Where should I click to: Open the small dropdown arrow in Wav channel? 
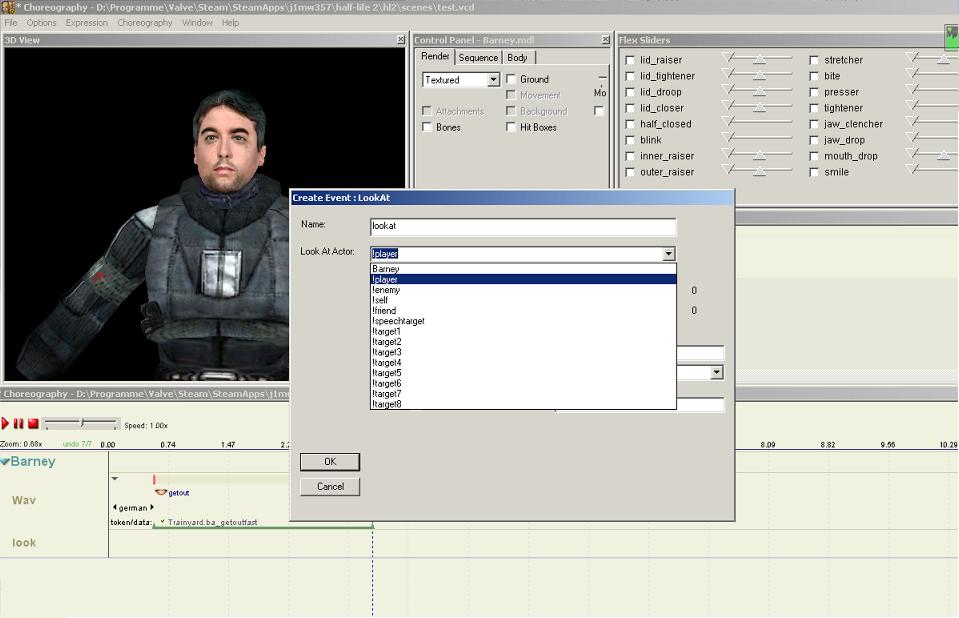[114, 478]
